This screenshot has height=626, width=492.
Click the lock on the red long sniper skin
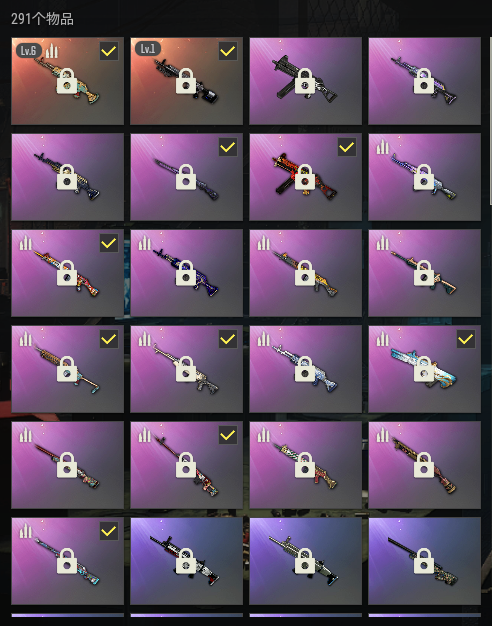[x=67, y=465]
